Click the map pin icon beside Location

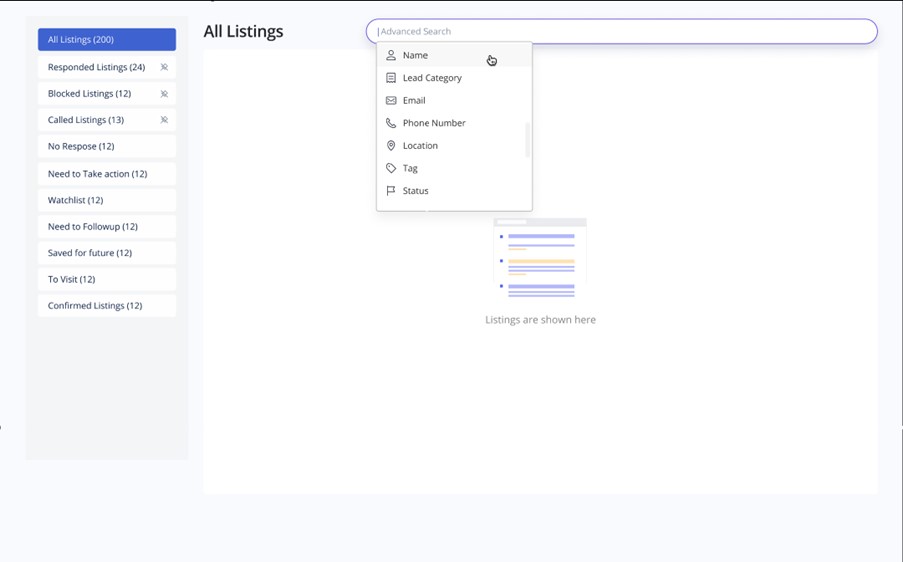click(x=391, y=146)
